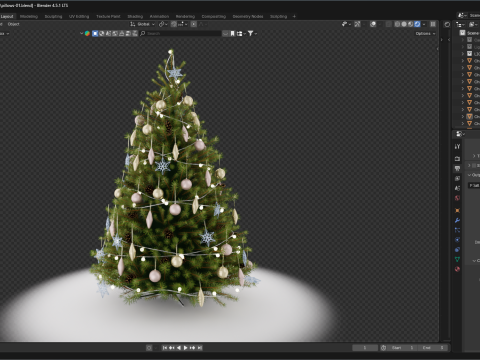Jump to previous keyframe

coord(172,348)
